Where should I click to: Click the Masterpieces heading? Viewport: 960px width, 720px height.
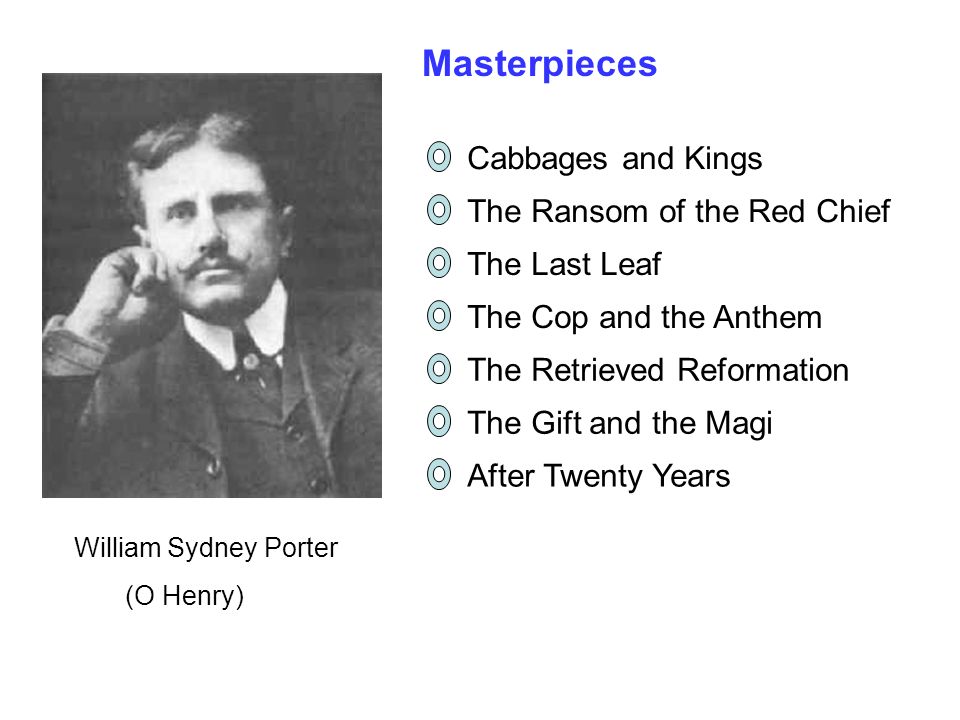539,64
